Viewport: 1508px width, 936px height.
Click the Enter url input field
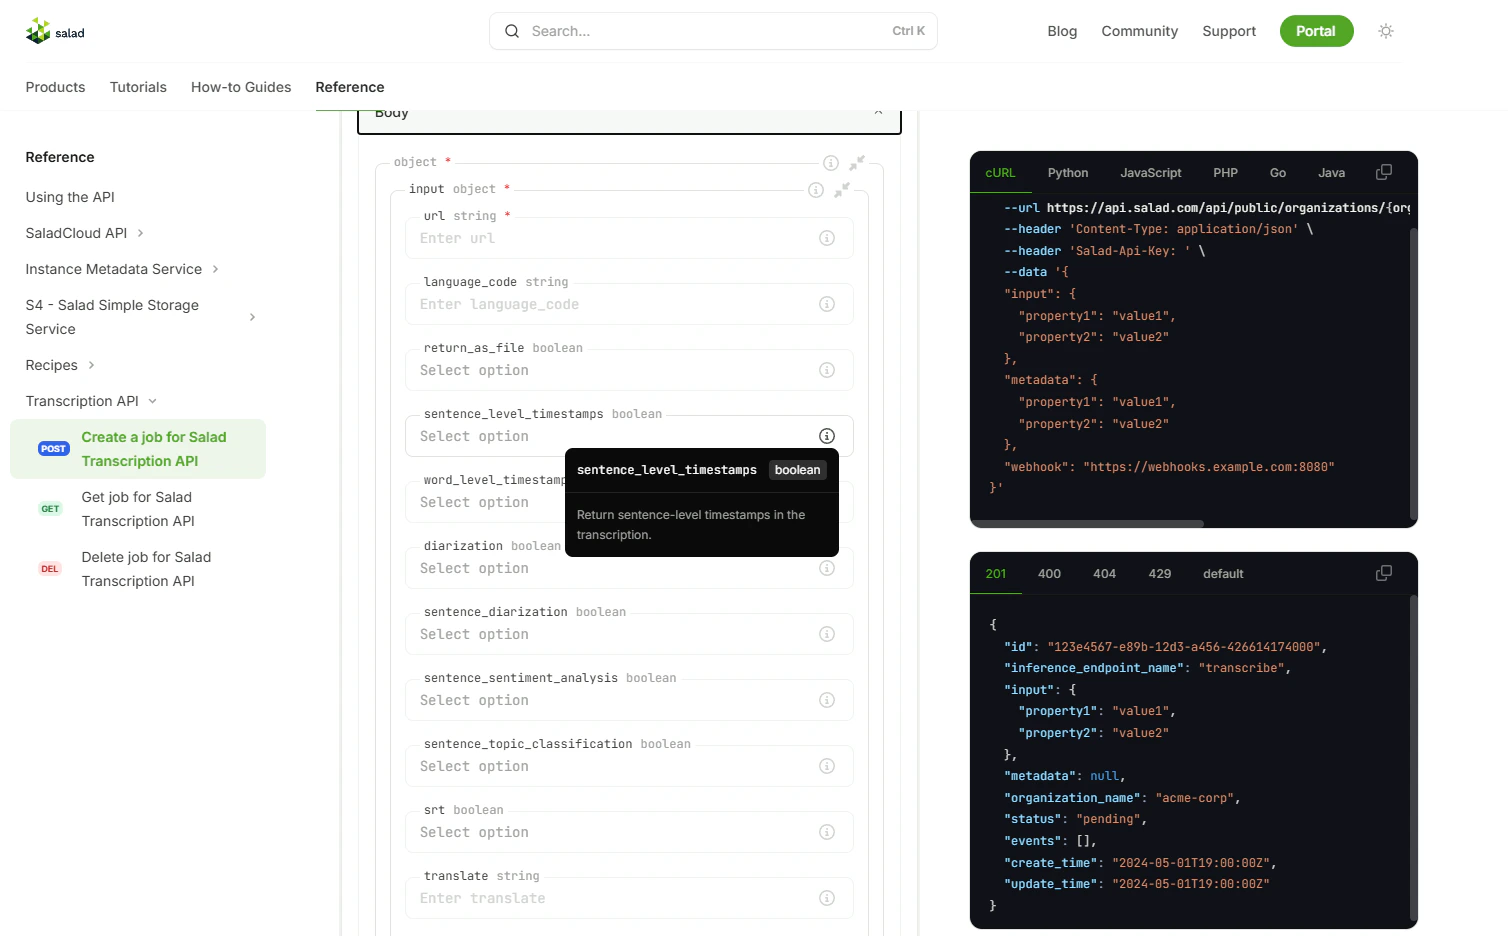629,238
